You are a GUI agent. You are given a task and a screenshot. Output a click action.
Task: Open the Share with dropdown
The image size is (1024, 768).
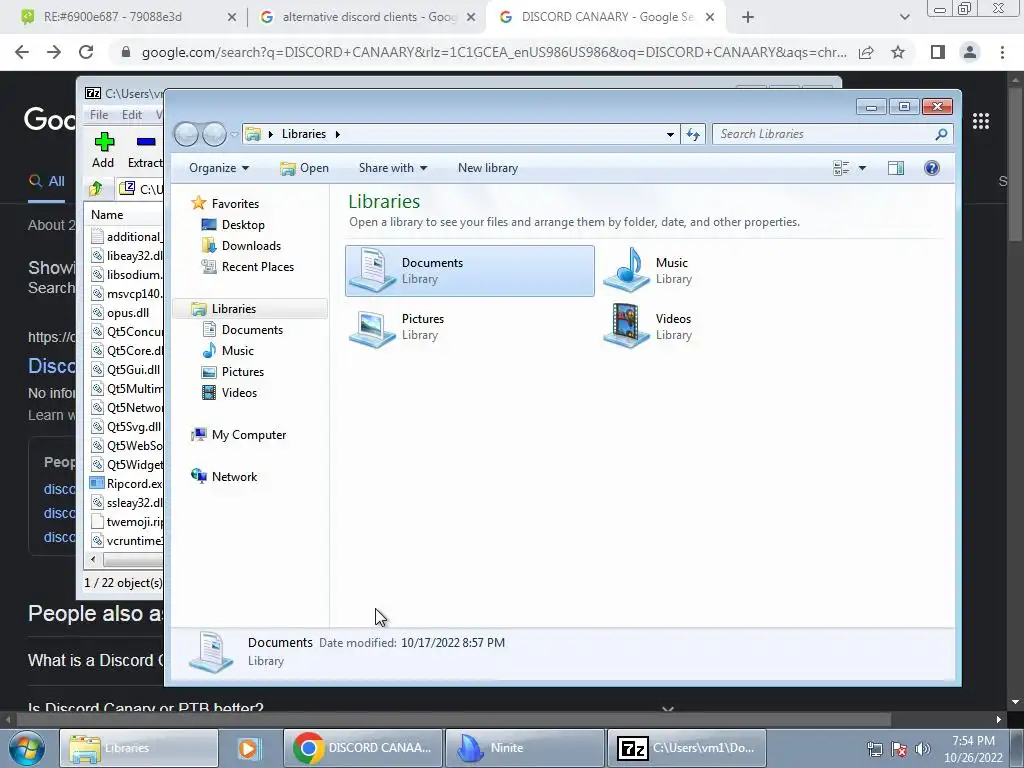click(392, 168)
